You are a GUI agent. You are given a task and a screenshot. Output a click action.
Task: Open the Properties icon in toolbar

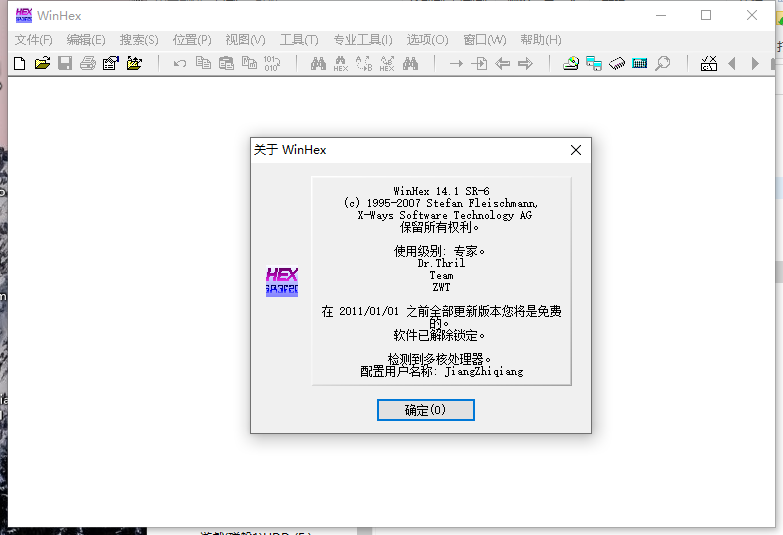tap(111, 63)
